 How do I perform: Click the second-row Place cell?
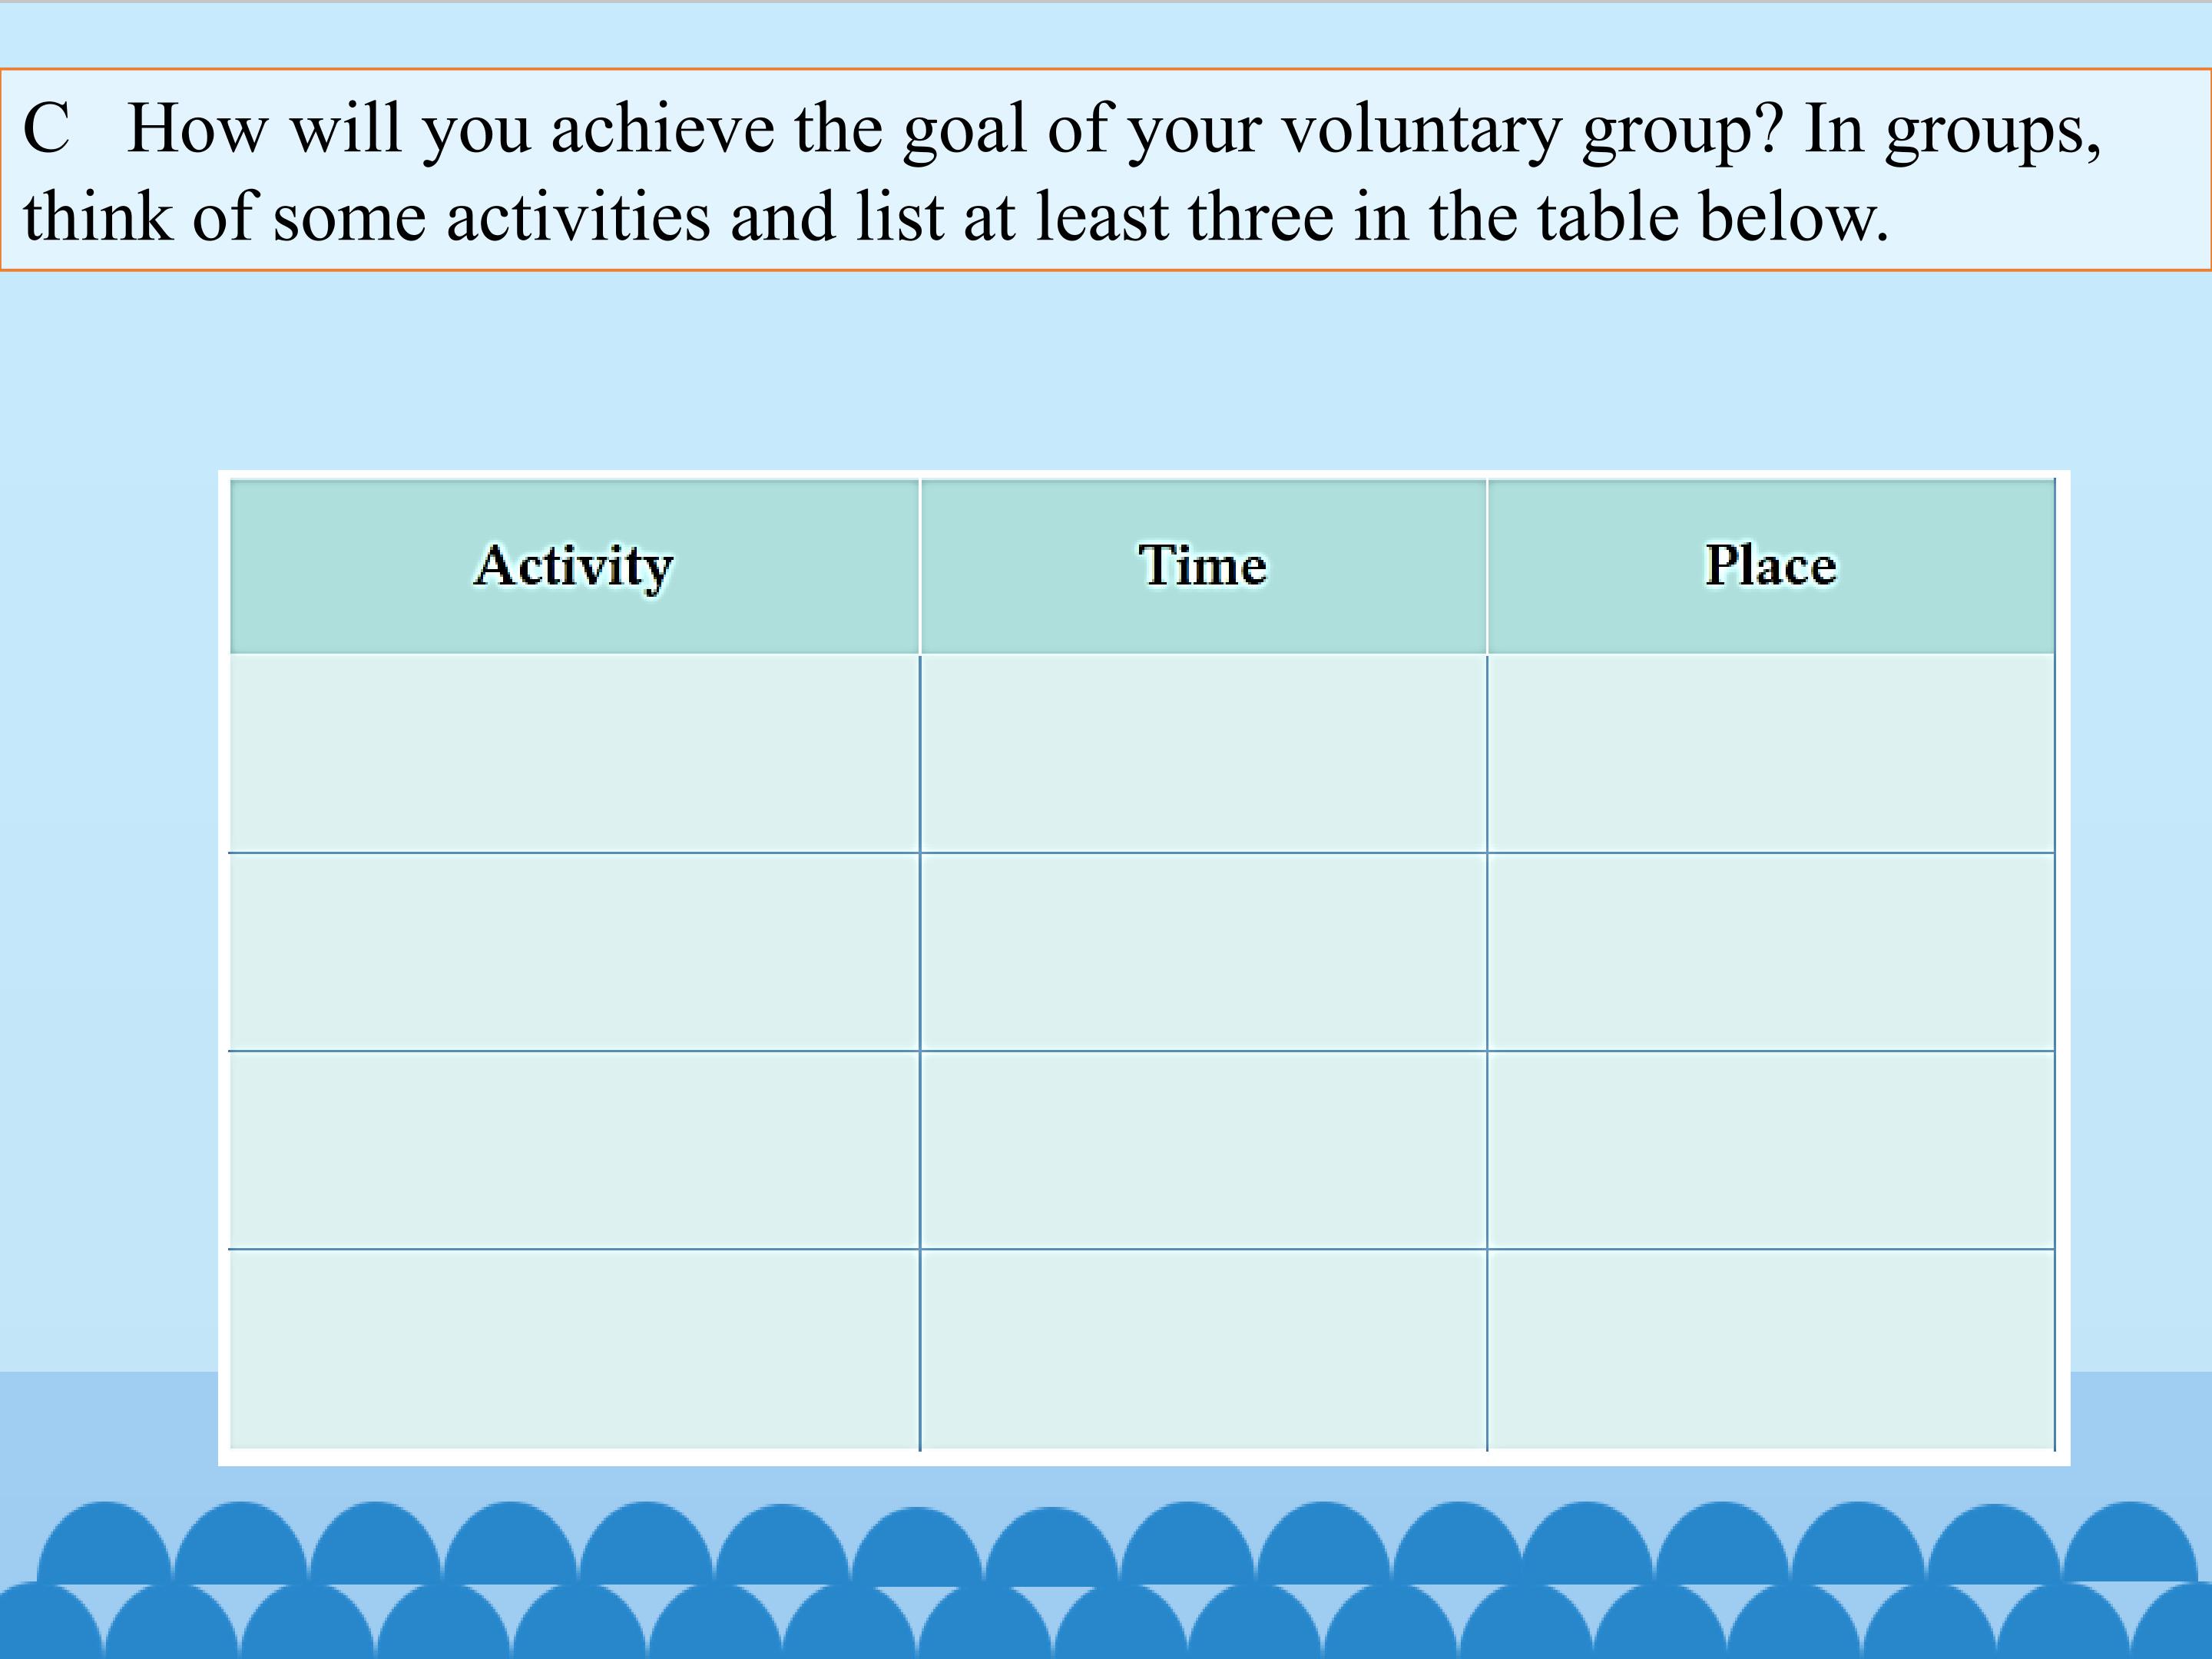coord(1770,952)
